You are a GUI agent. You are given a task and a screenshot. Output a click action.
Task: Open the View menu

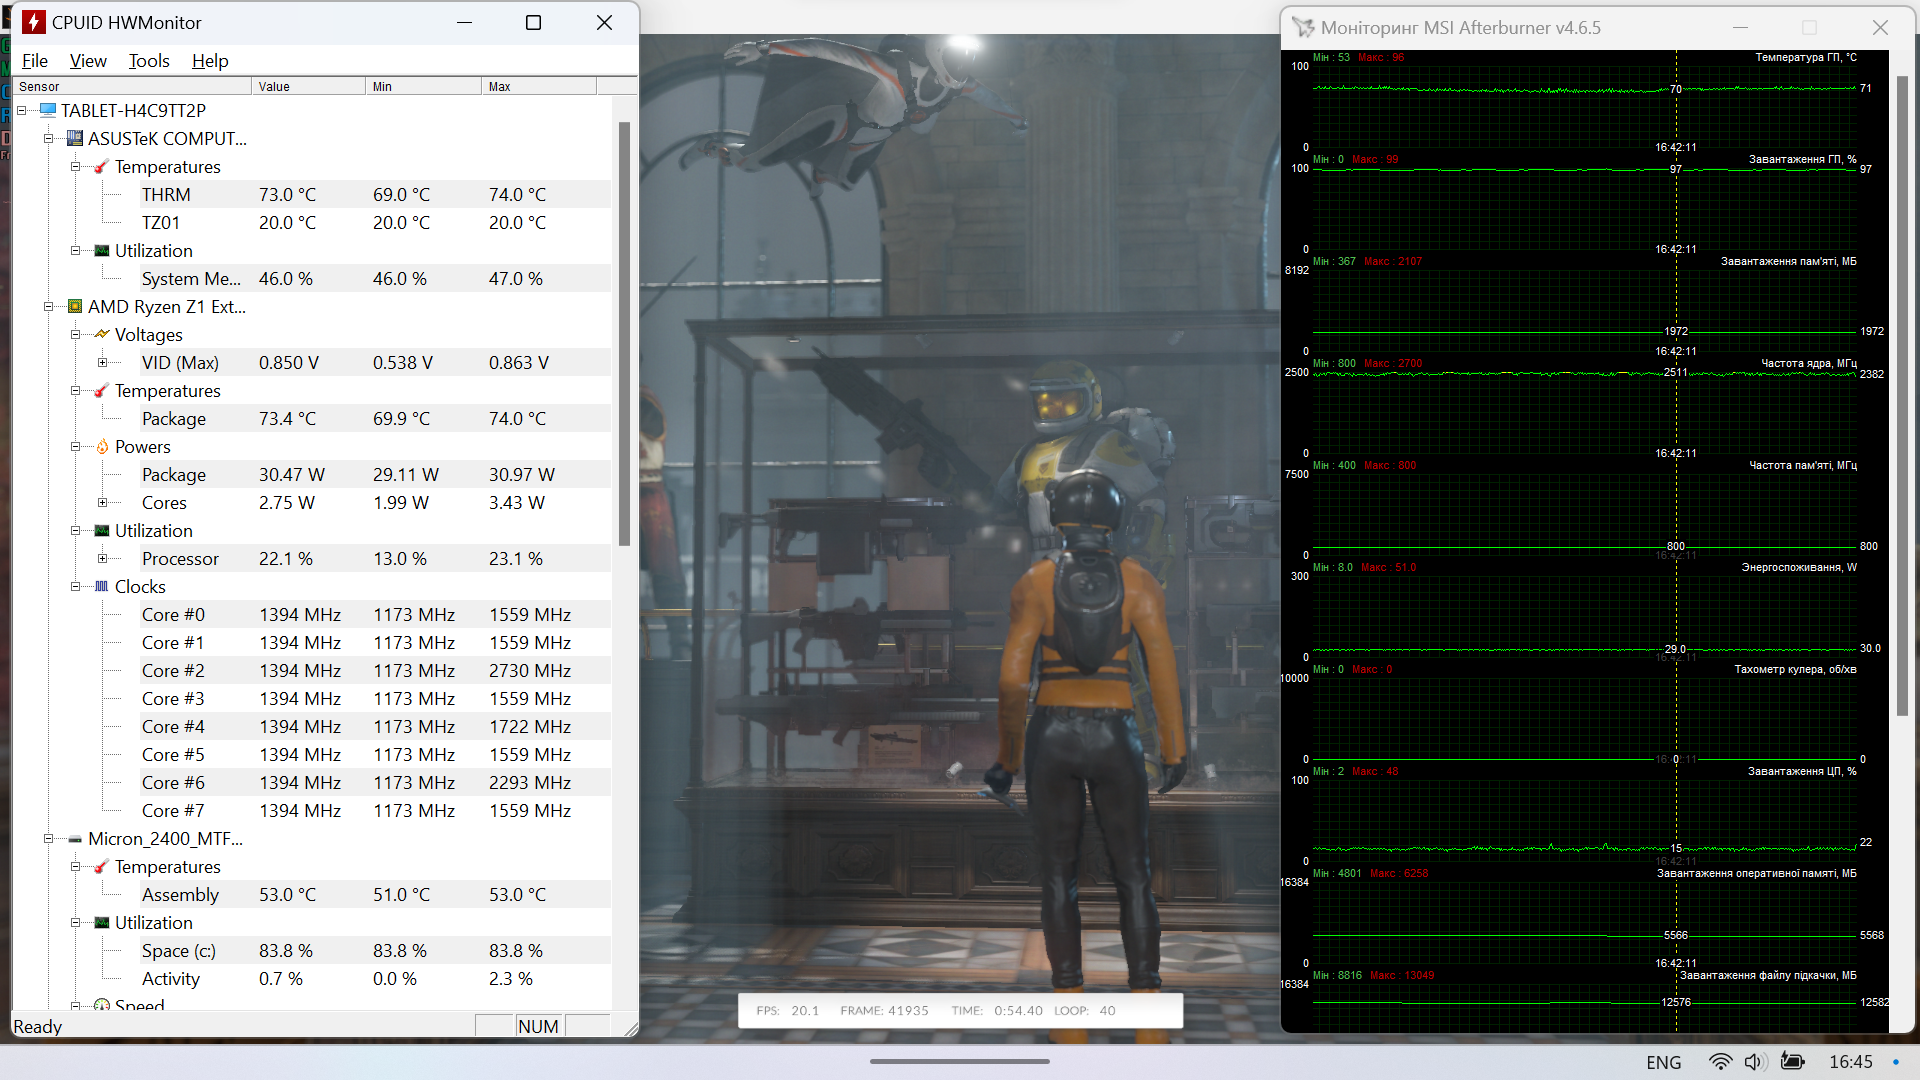(88, 61)
